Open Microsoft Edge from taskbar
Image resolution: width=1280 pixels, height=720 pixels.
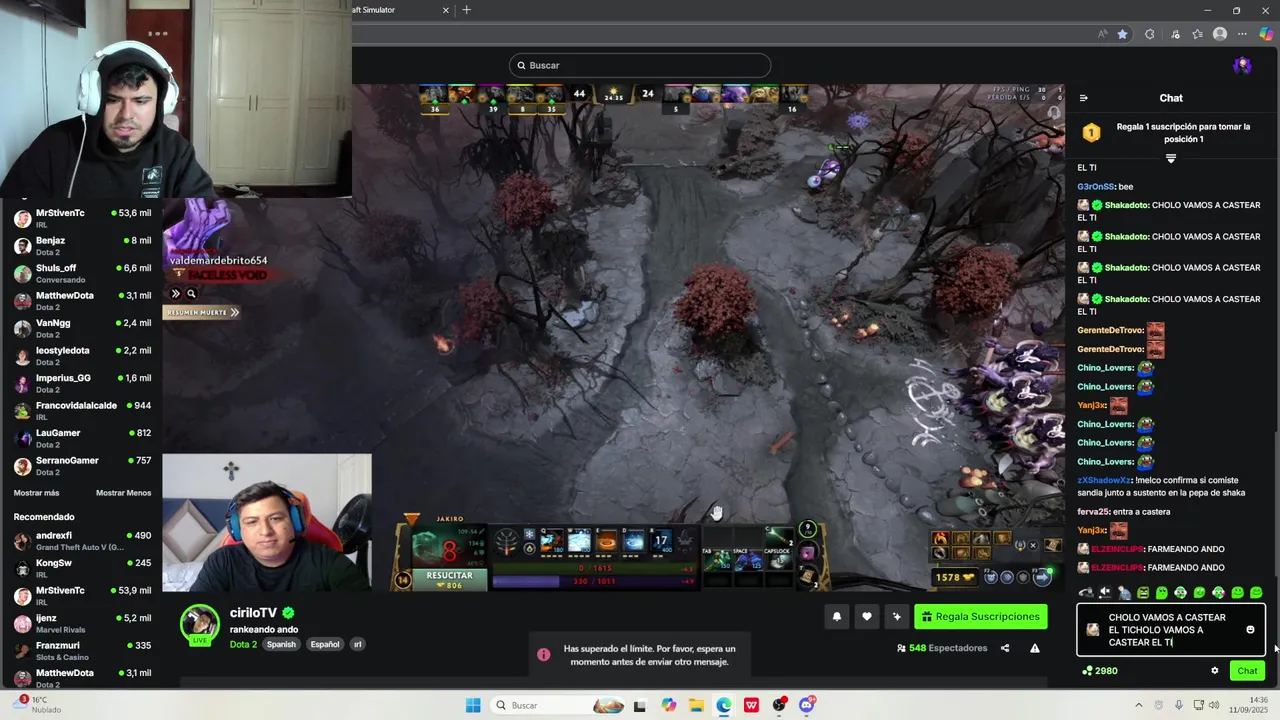click(723, 705)
